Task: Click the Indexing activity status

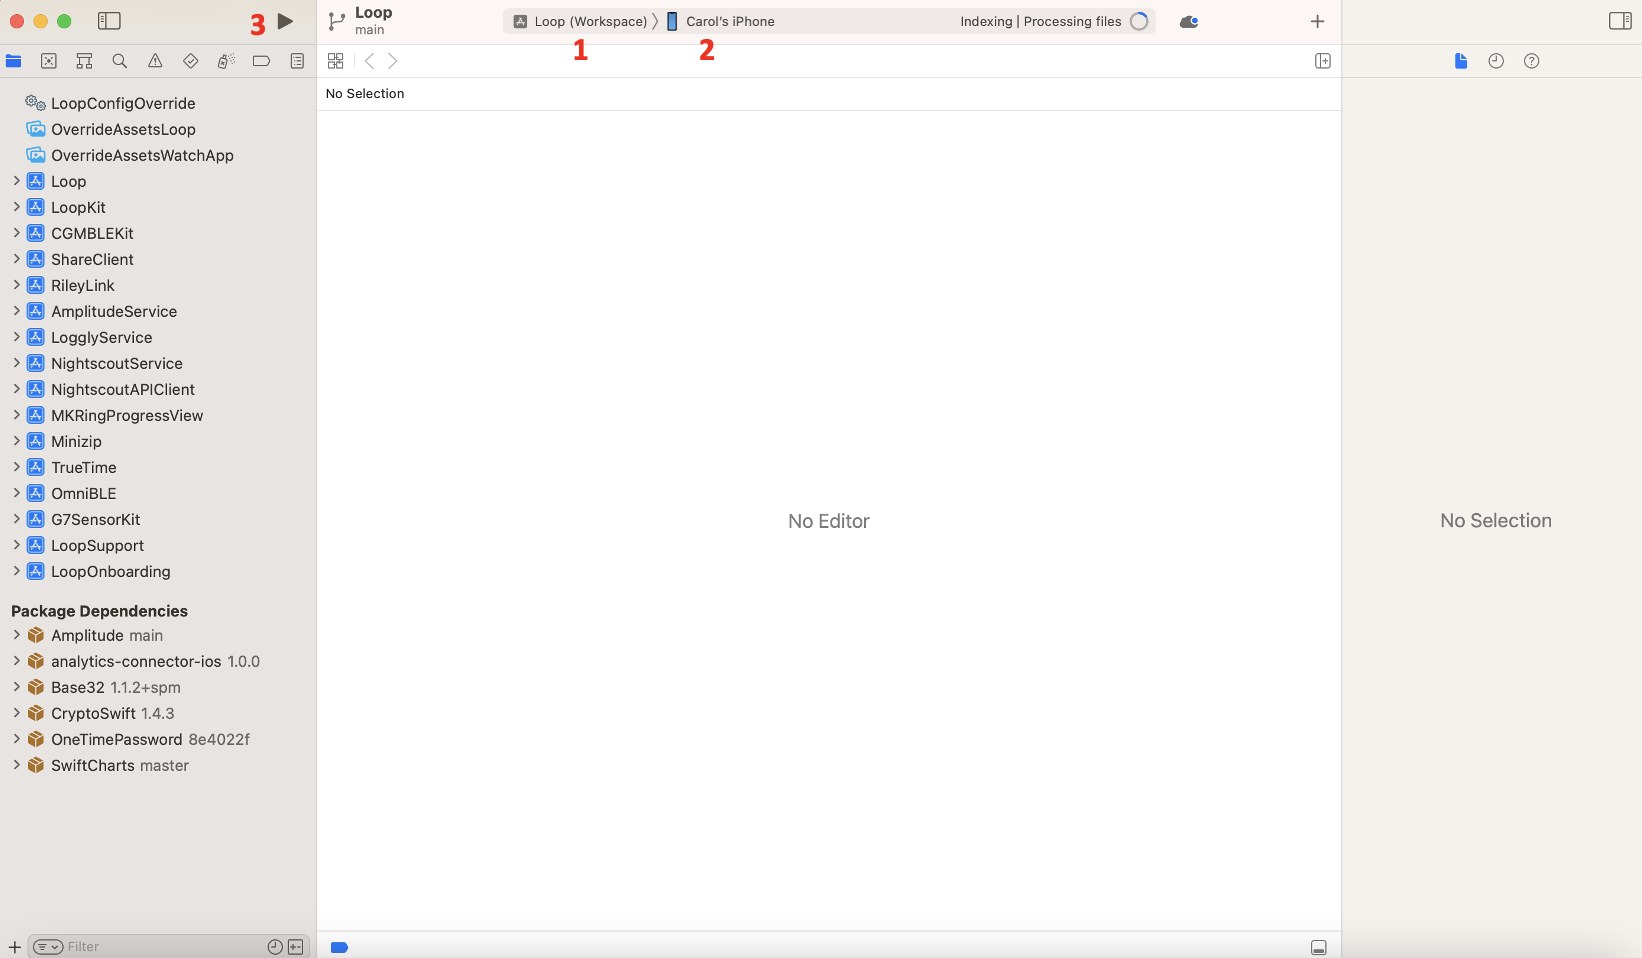Action: pos(1041,21)
